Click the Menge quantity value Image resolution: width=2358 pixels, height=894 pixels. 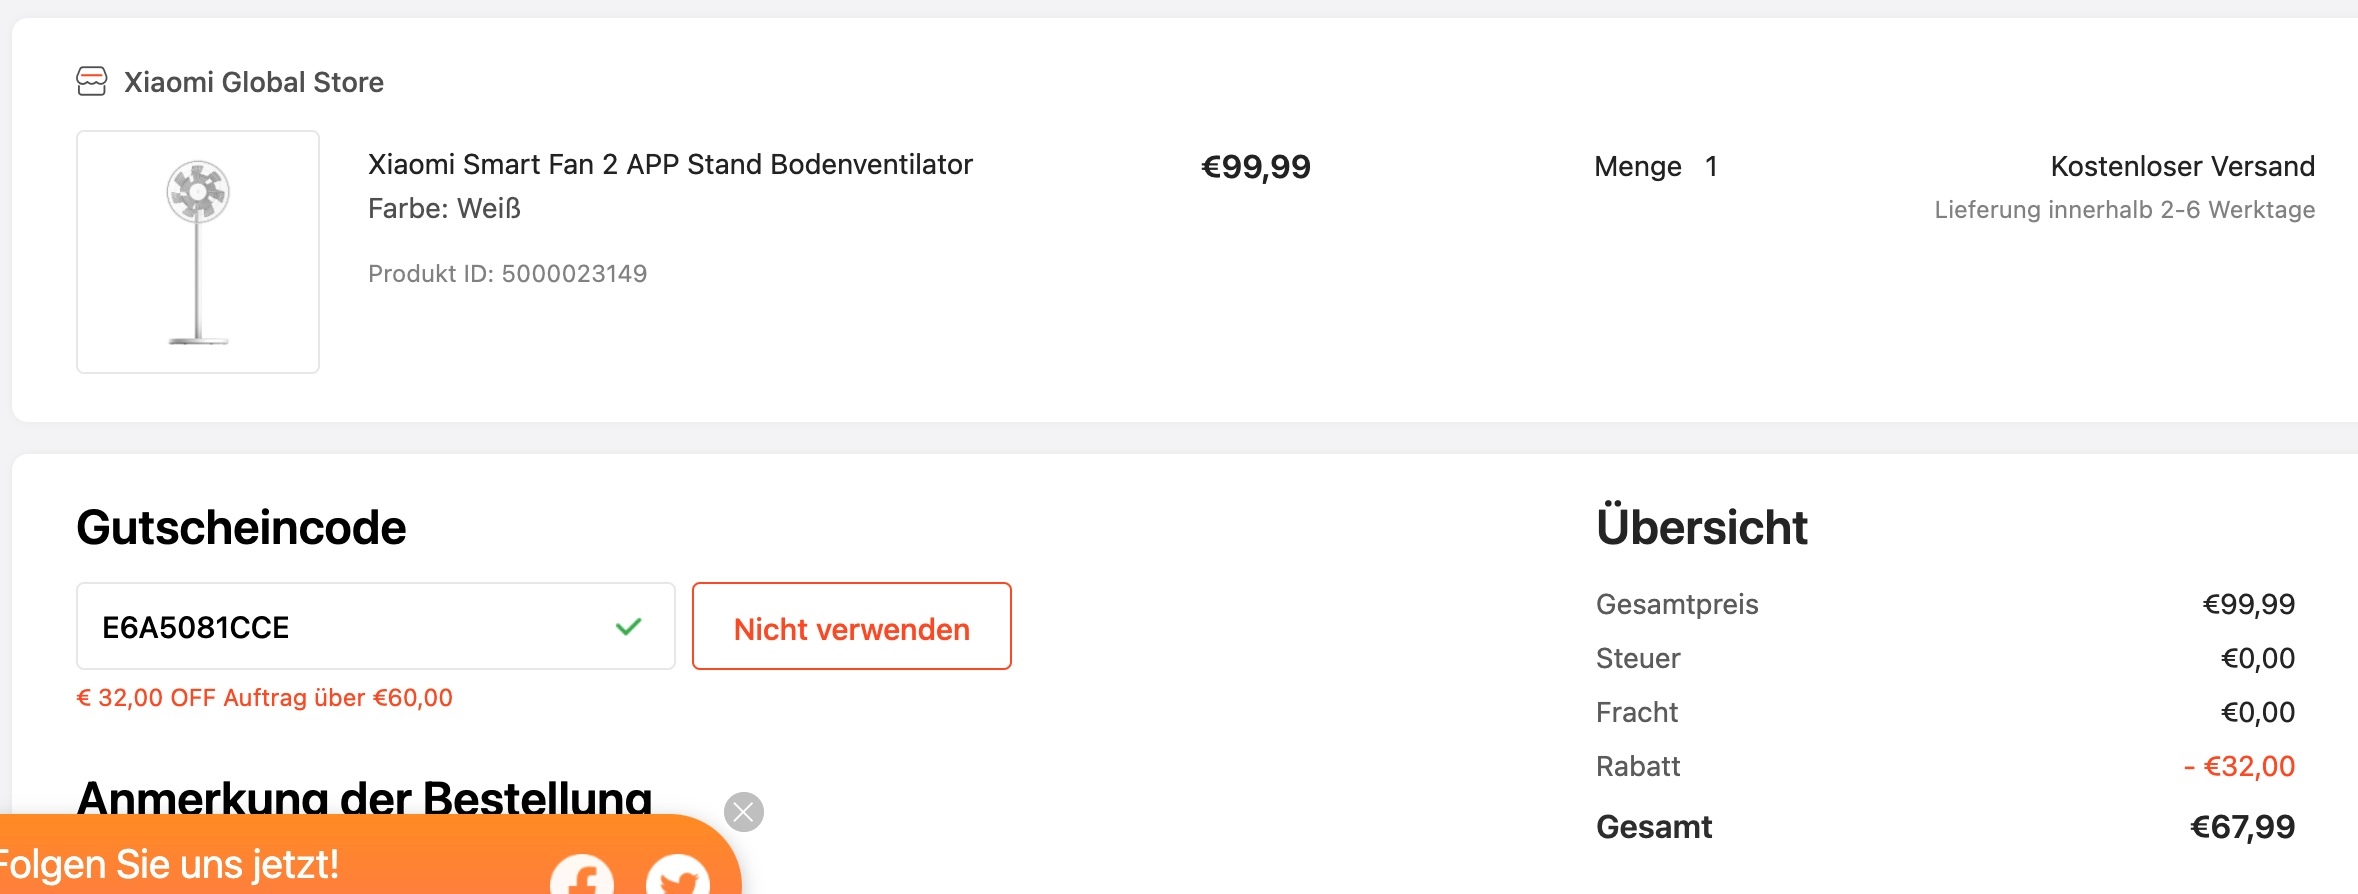click(1711, 166)
